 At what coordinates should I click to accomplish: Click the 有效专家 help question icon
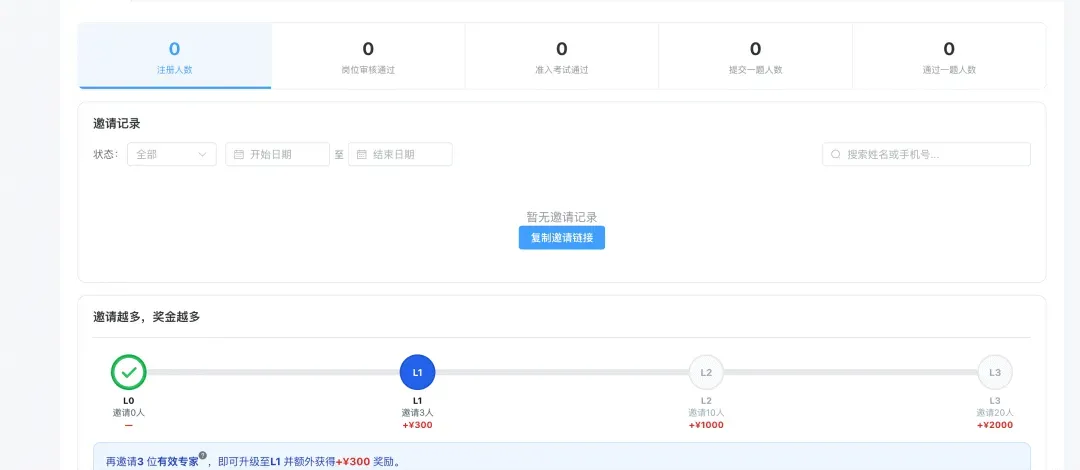[x=203, y=456]
